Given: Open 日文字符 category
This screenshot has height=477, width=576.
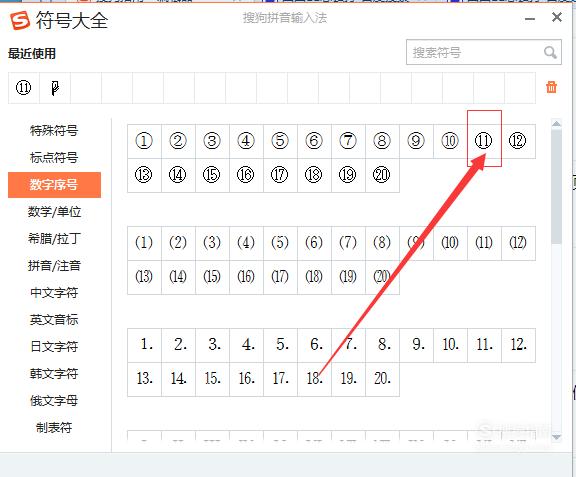Looking at the screenshot, I should 54,347.
